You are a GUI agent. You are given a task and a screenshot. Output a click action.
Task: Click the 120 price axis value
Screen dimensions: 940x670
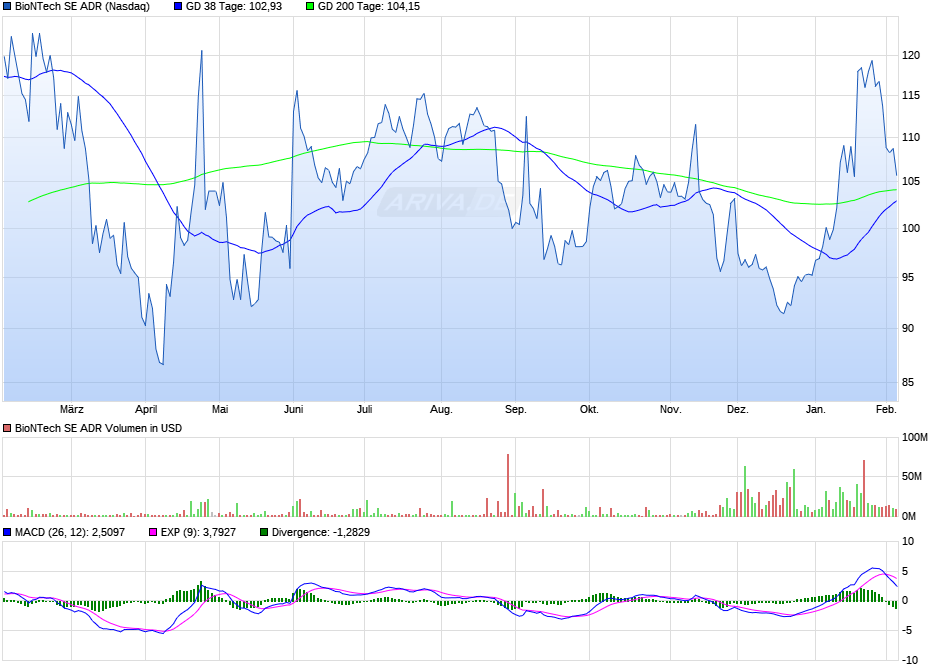pyautogui.click(x=911, y=56)
